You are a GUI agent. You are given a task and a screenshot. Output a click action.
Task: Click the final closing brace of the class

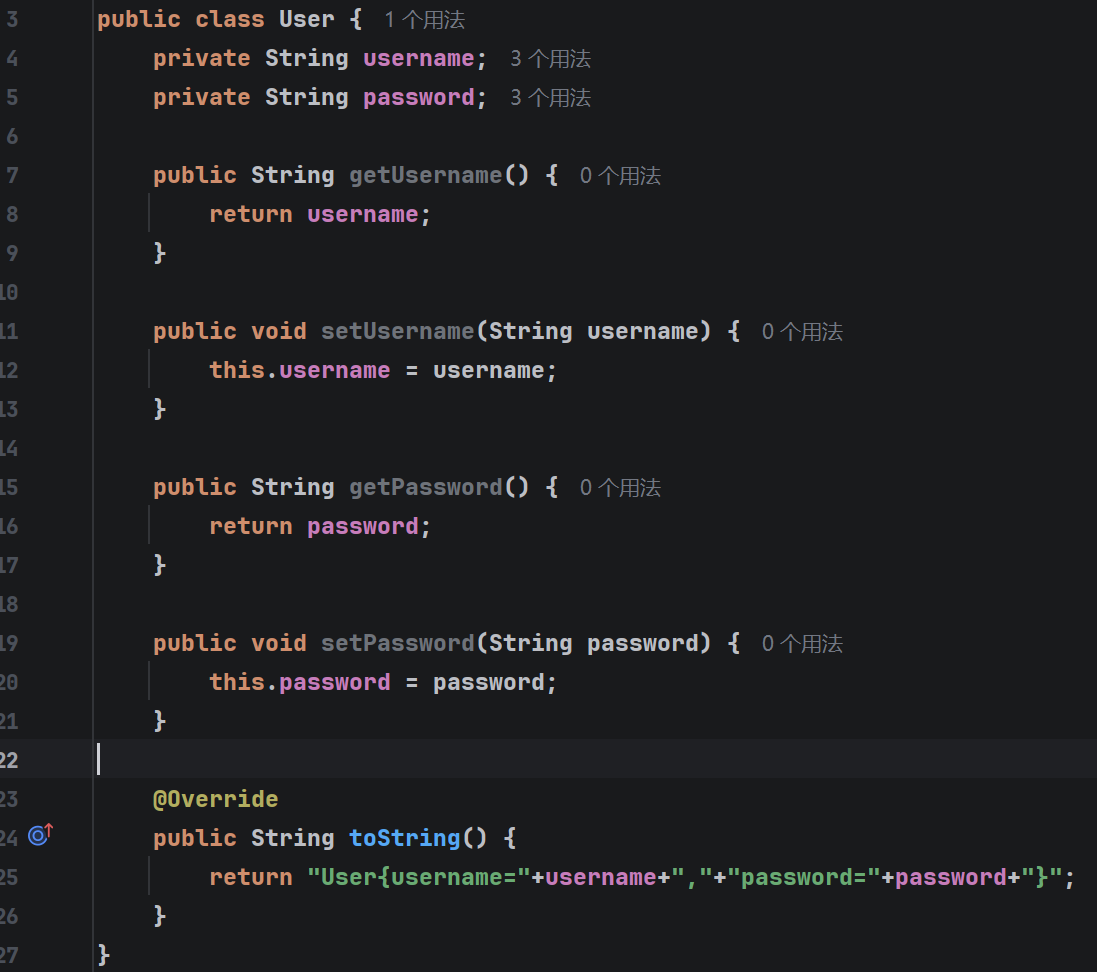tap(103, 955)
